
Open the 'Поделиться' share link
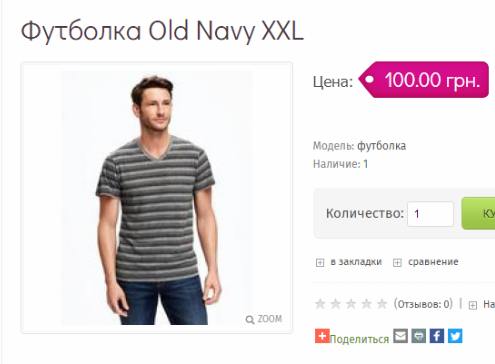(359, 339)
